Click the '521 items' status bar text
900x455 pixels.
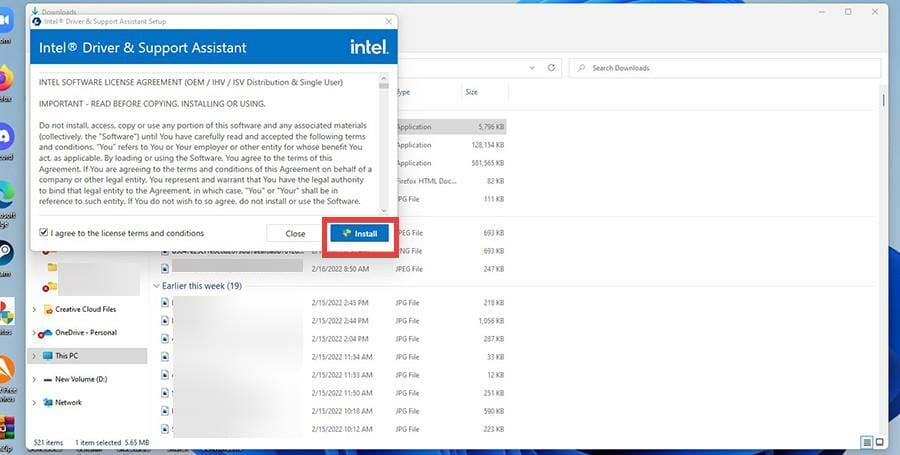(48, 442)
